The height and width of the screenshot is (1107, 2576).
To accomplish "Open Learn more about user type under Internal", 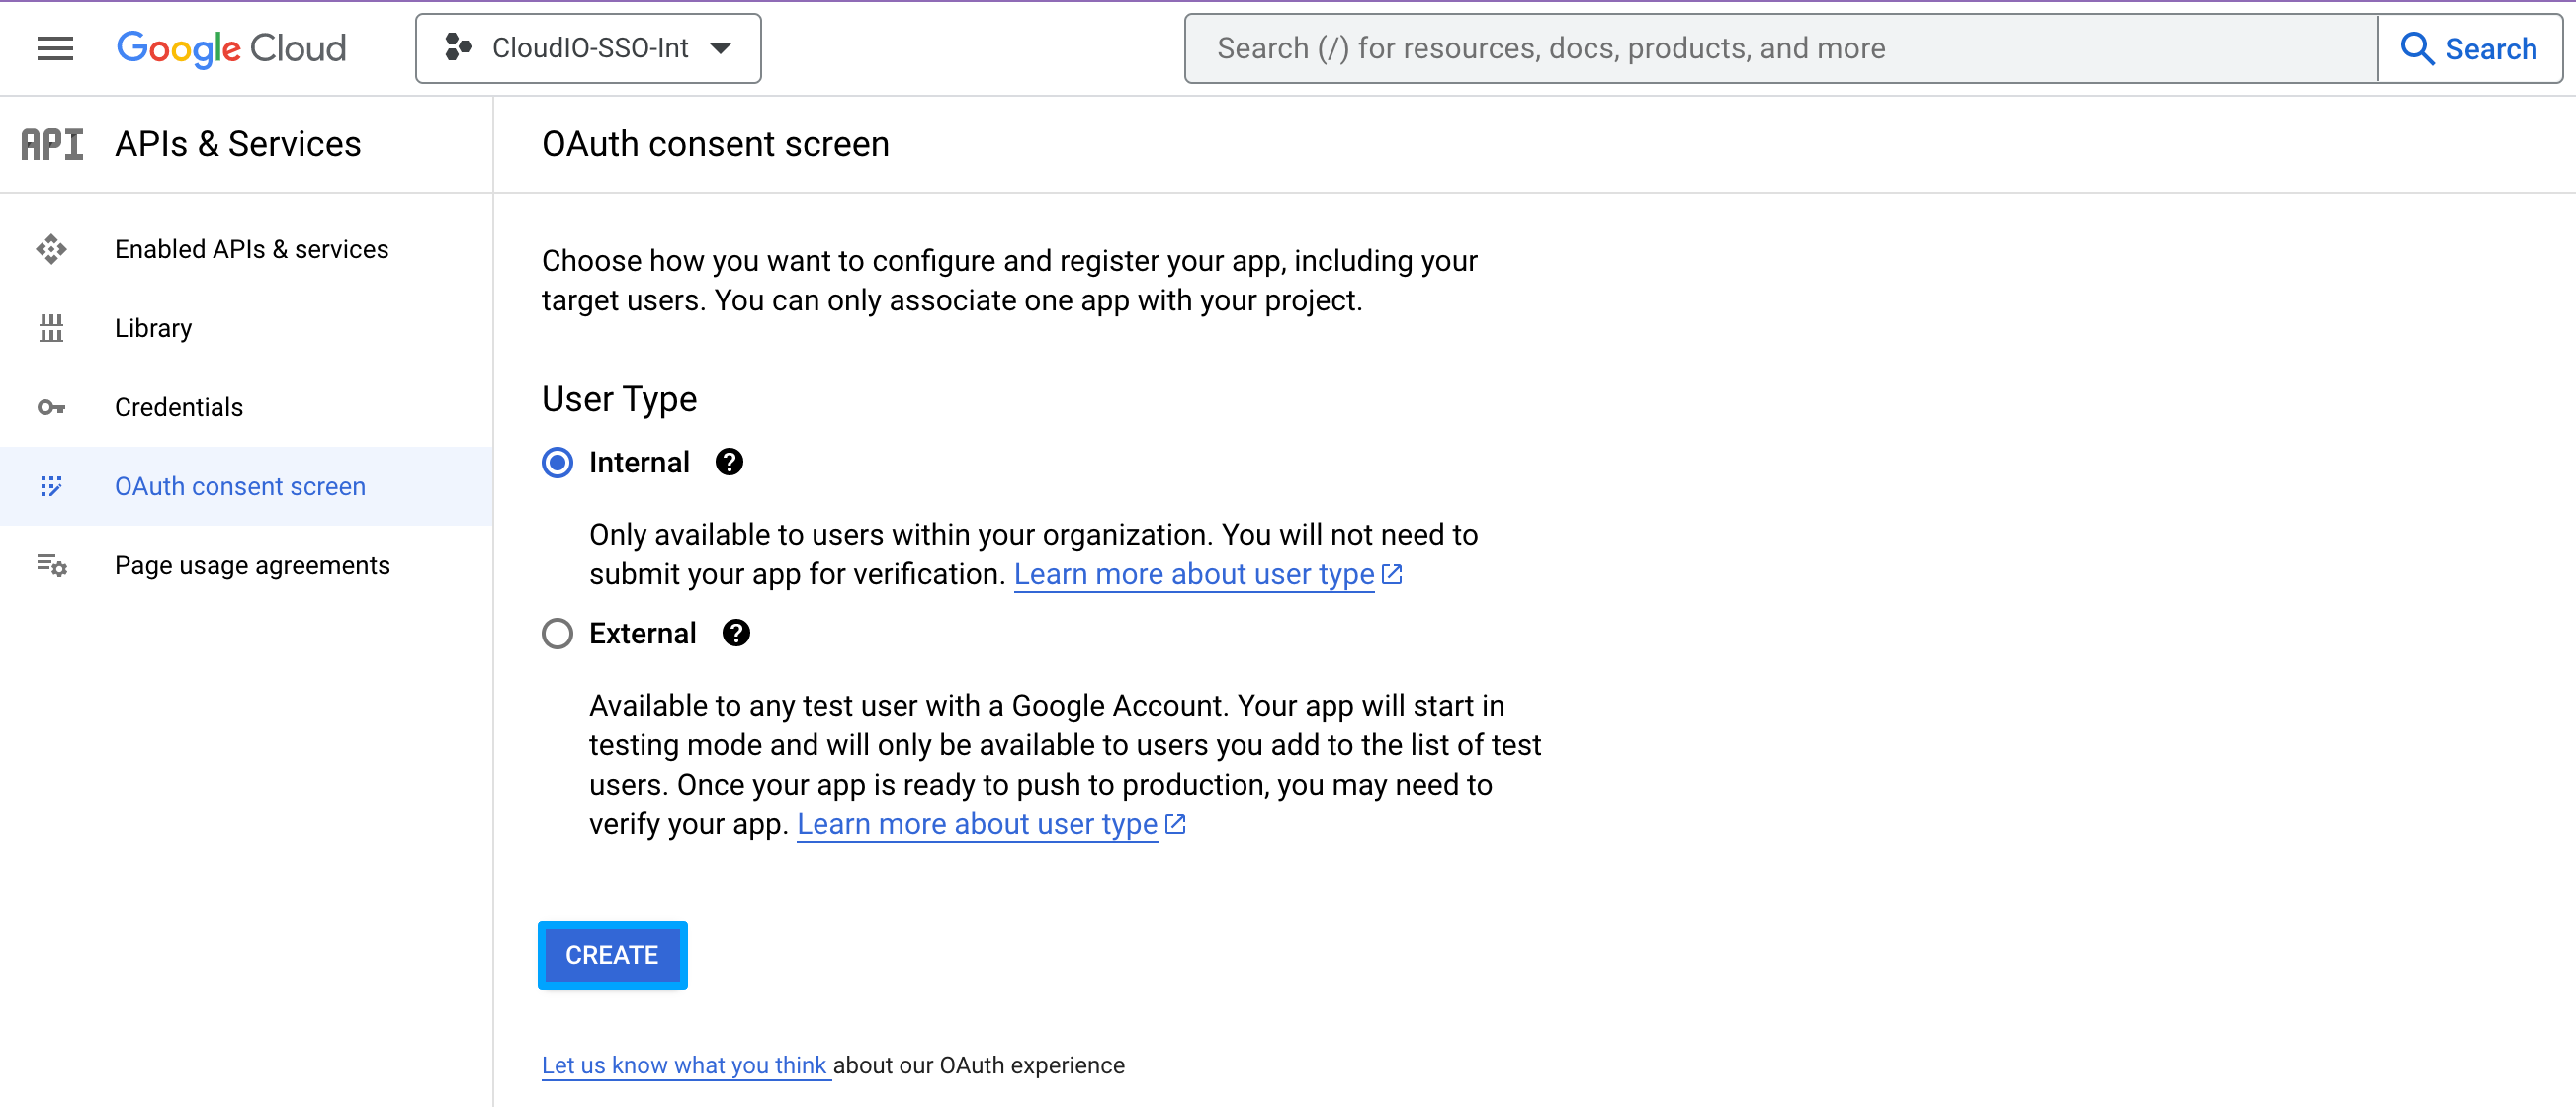I will click(1194, 574).
